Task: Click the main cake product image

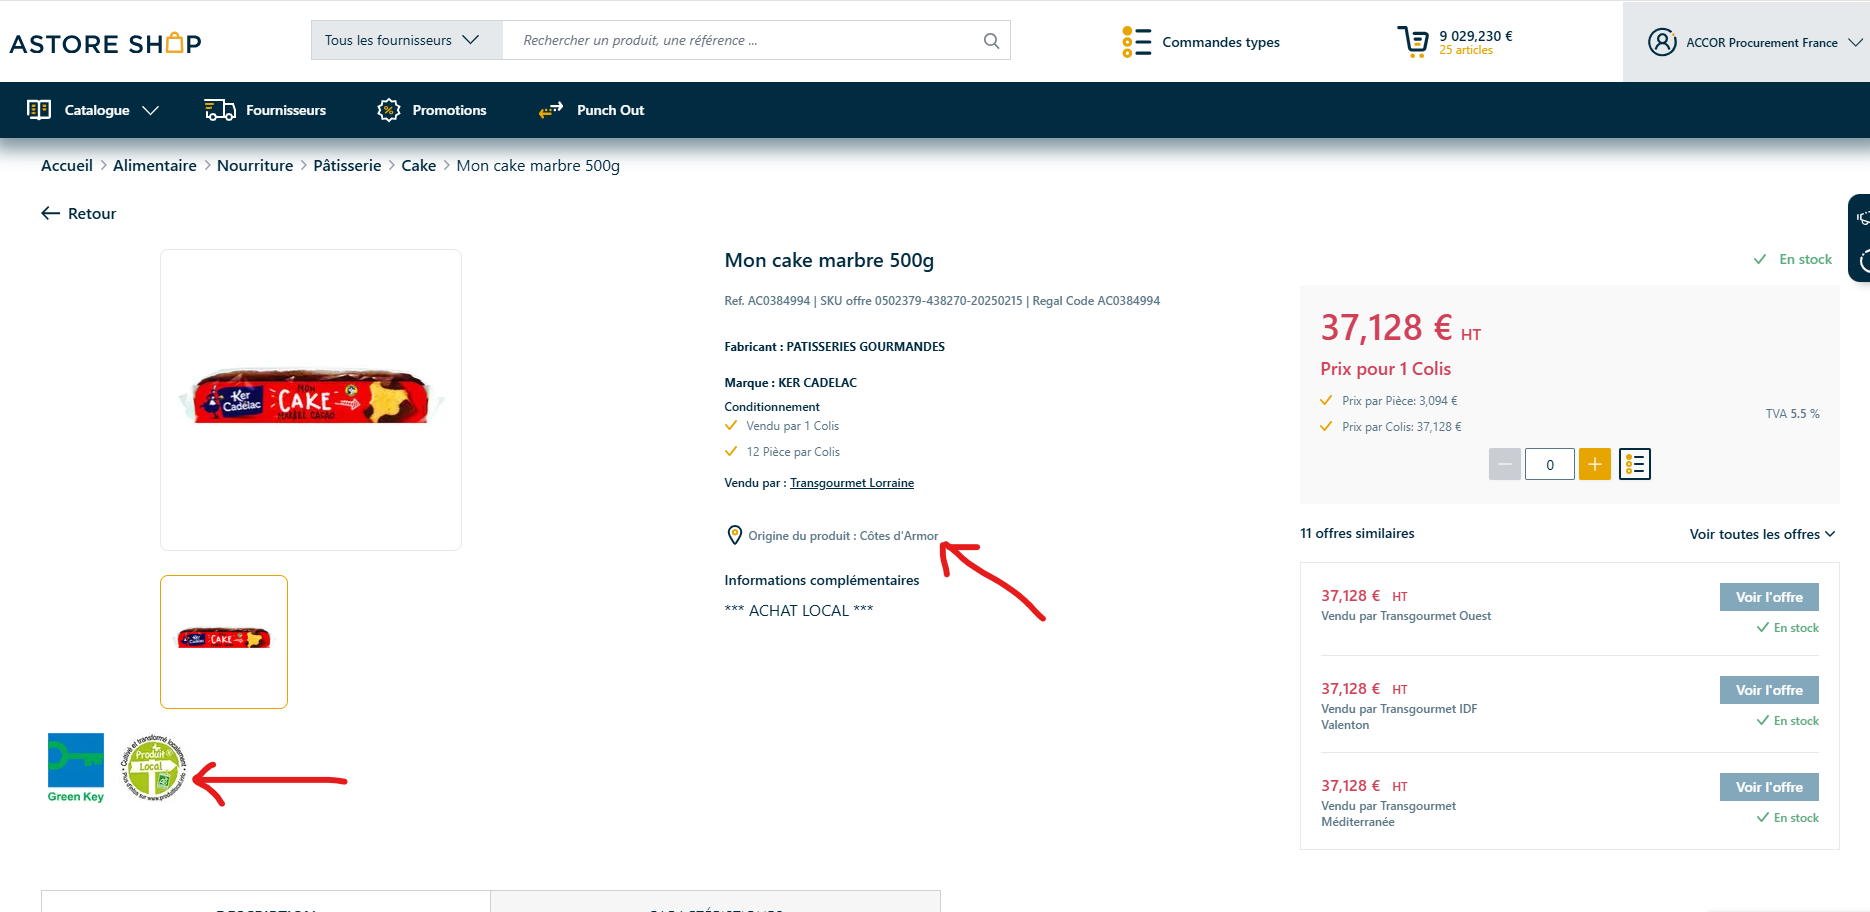Action: (311, 399)
